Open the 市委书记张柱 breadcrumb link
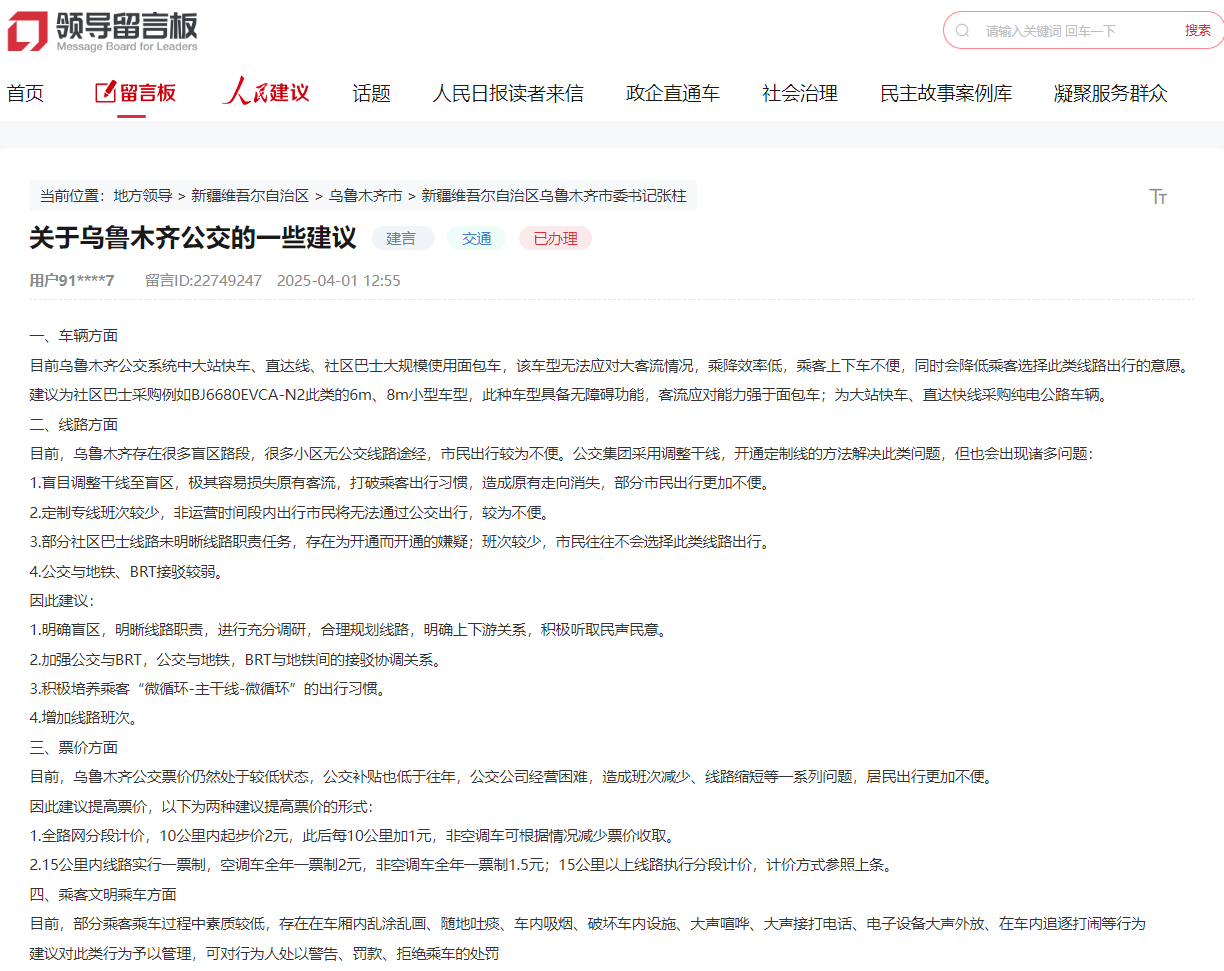 (553, 196)
